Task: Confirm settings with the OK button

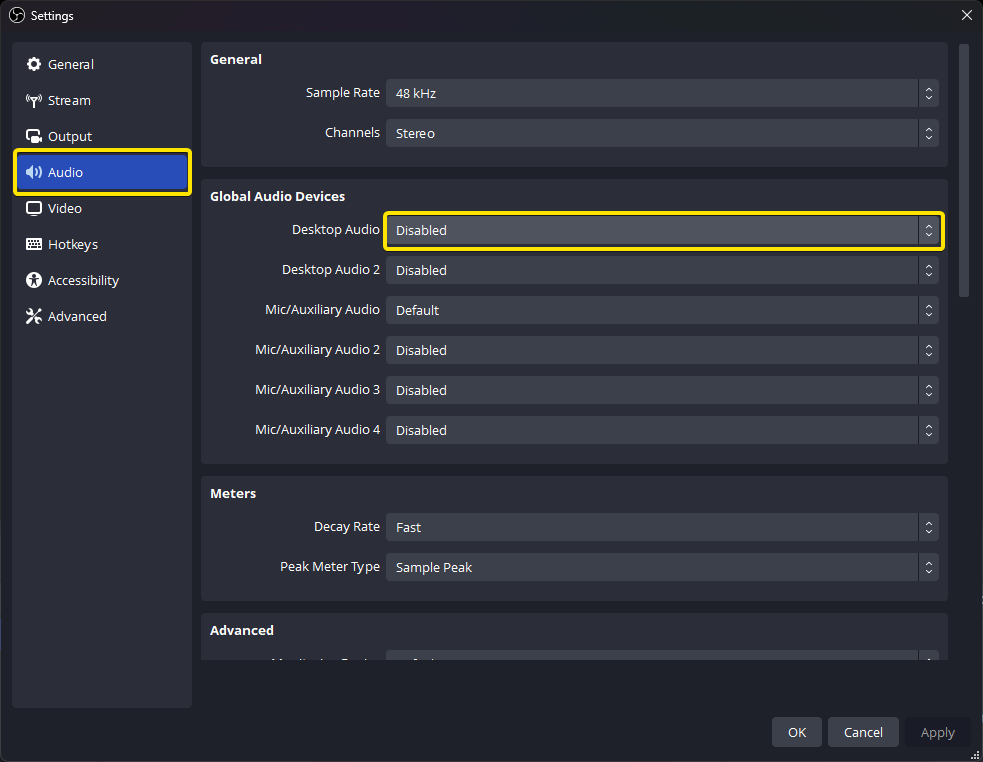Action: click(796, 732)
